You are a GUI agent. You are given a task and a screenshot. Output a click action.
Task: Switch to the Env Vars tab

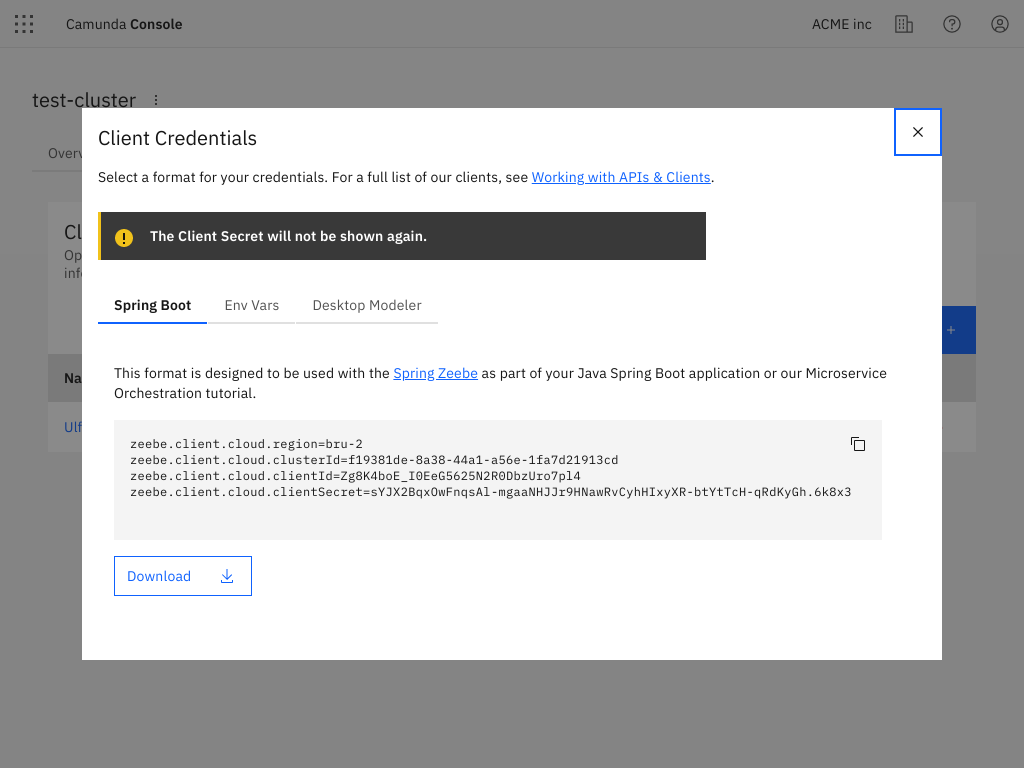[251, 305]
